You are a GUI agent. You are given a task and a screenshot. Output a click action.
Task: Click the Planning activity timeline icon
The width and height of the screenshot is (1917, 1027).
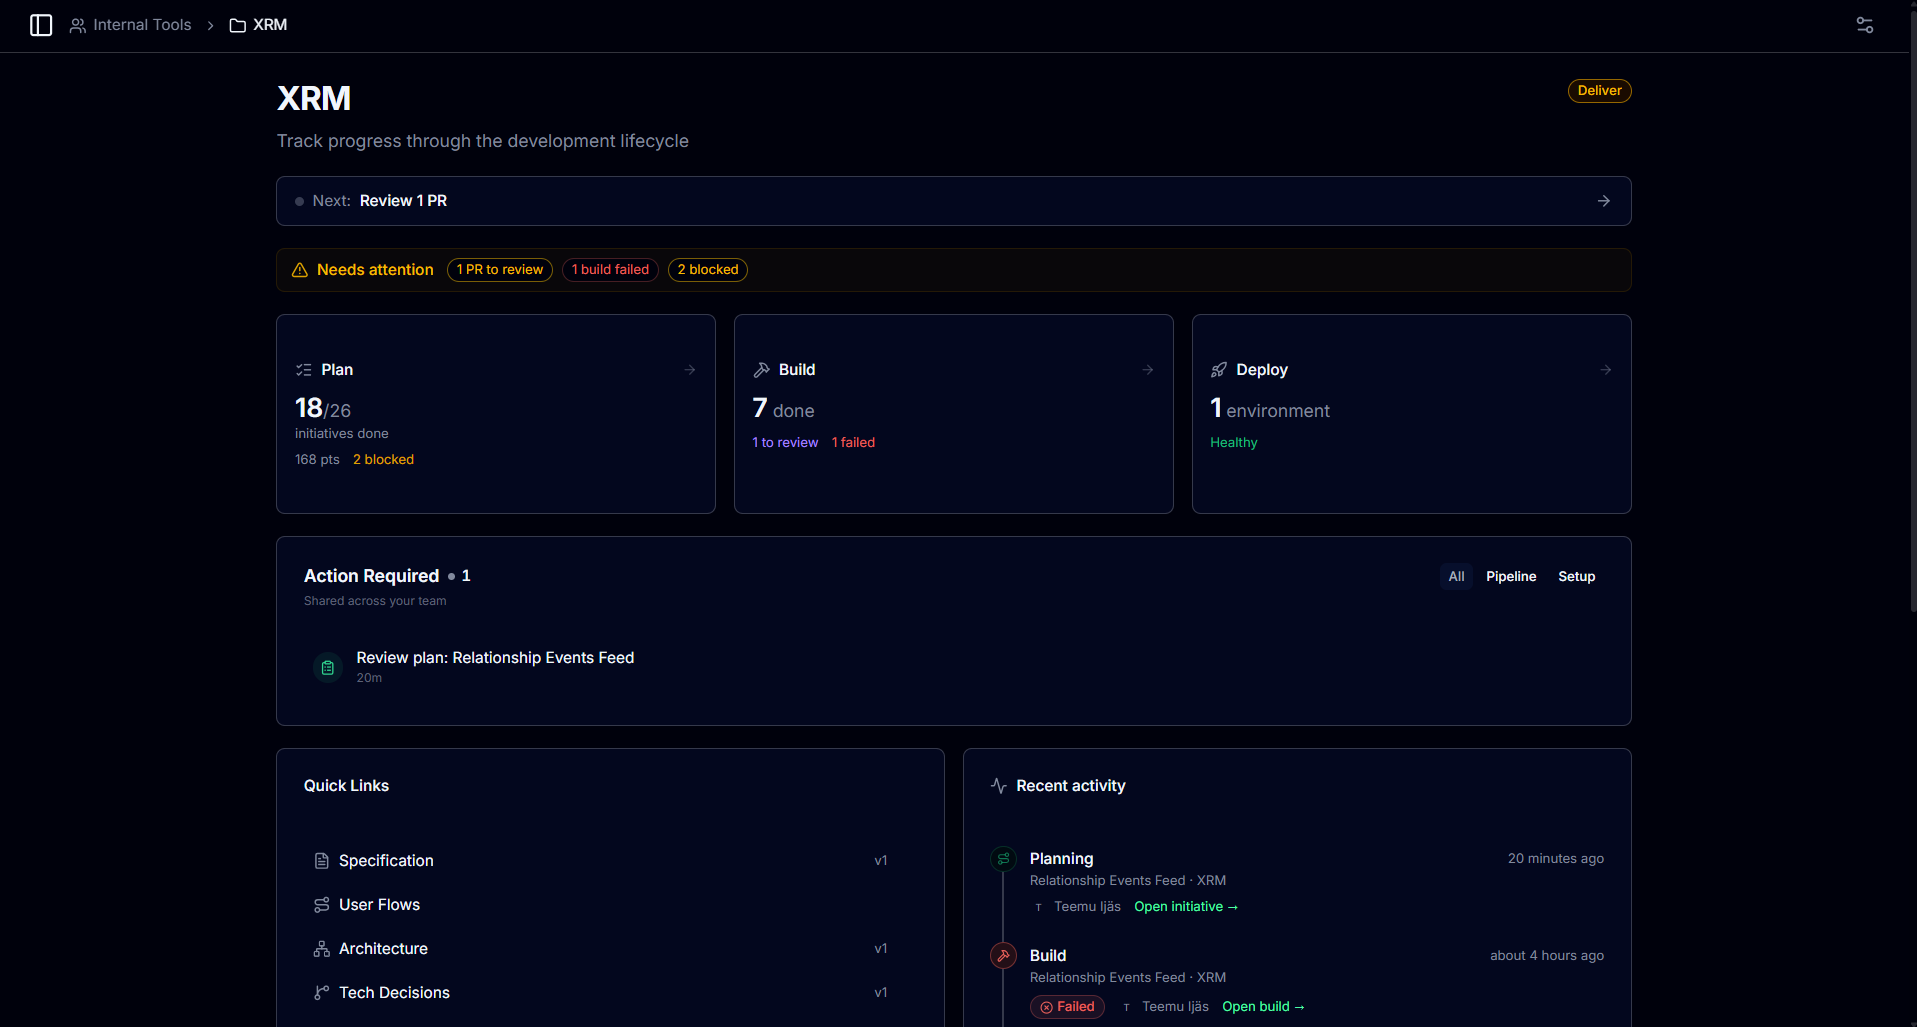1003,859
